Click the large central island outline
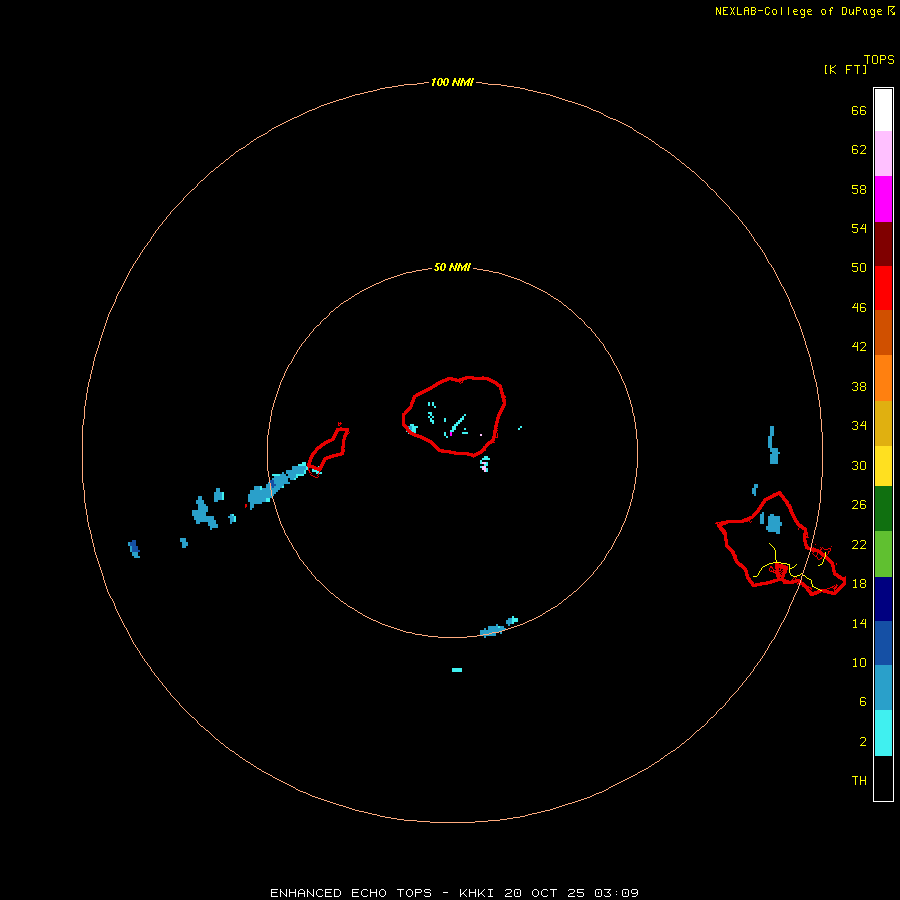This screenshot has height=900, width=900. (x=453, y=416)
